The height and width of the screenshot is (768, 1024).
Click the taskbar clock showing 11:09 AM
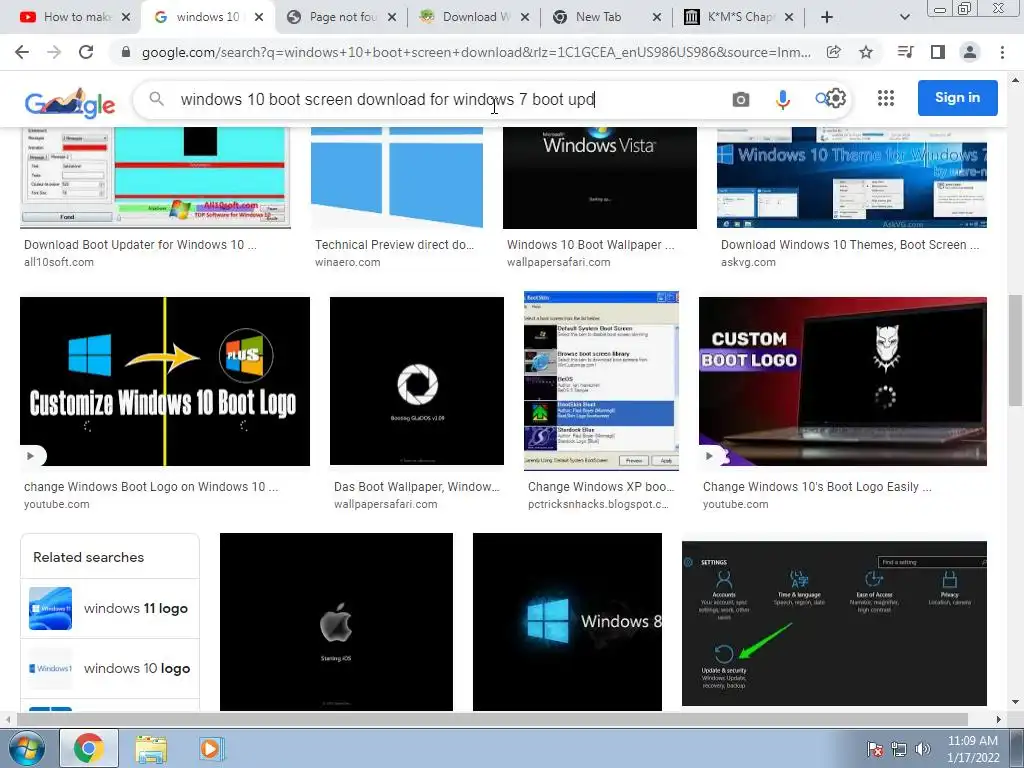tap(973, 749)
